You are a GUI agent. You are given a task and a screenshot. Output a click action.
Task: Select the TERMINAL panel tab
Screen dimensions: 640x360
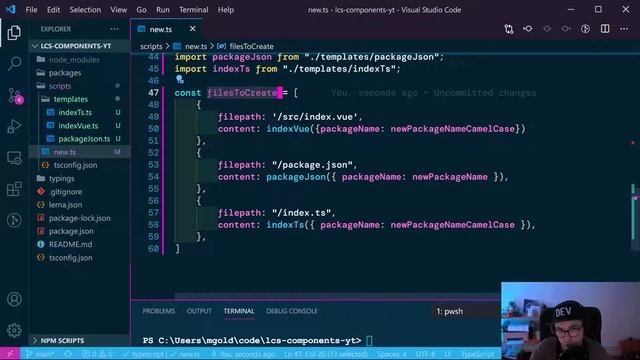239,311
